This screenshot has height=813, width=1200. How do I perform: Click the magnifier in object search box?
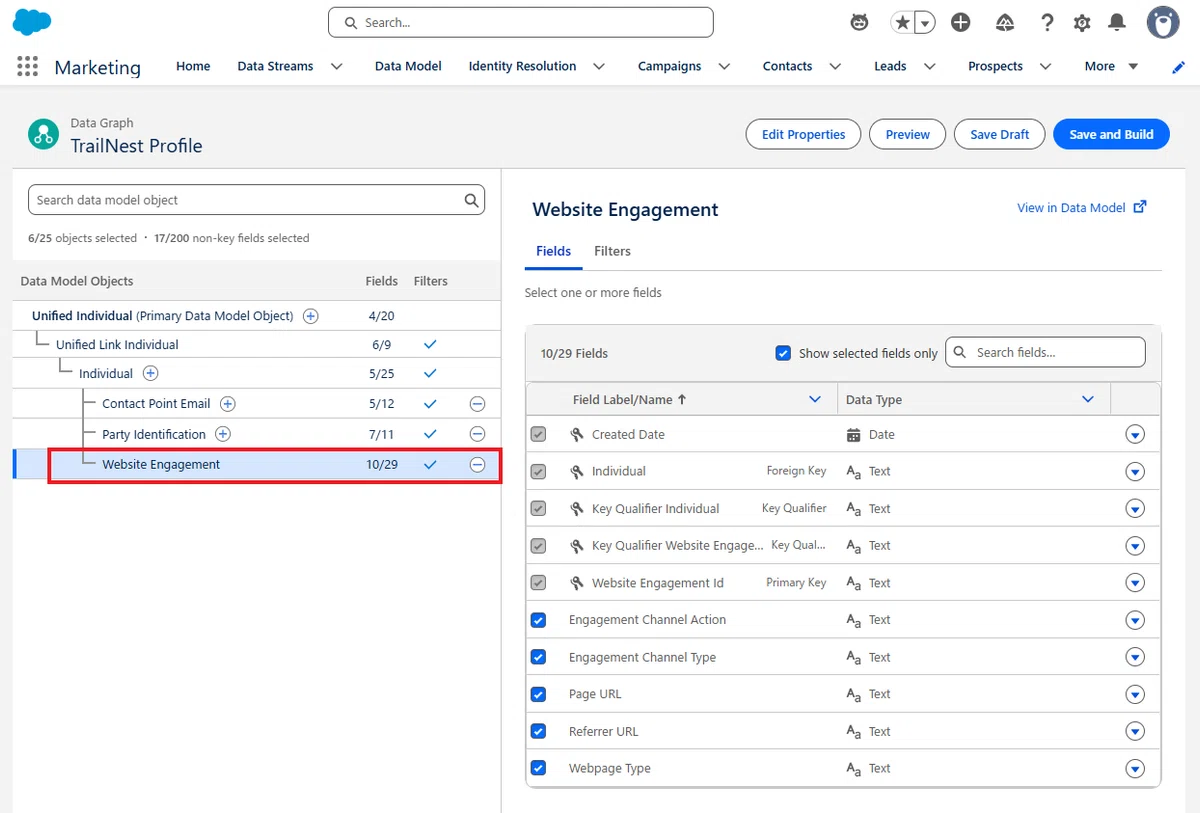tap(472, 200)
